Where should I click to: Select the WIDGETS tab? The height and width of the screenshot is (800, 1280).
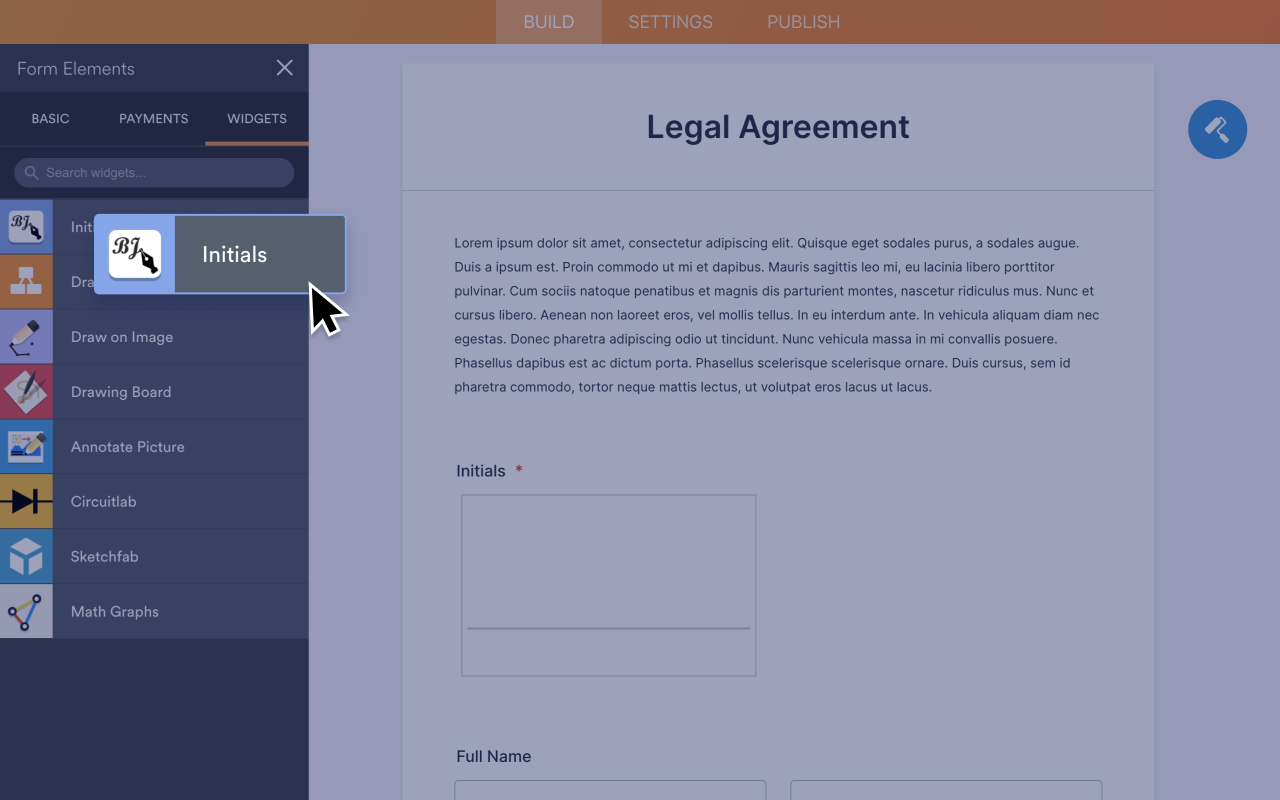[x=257, y=119]
